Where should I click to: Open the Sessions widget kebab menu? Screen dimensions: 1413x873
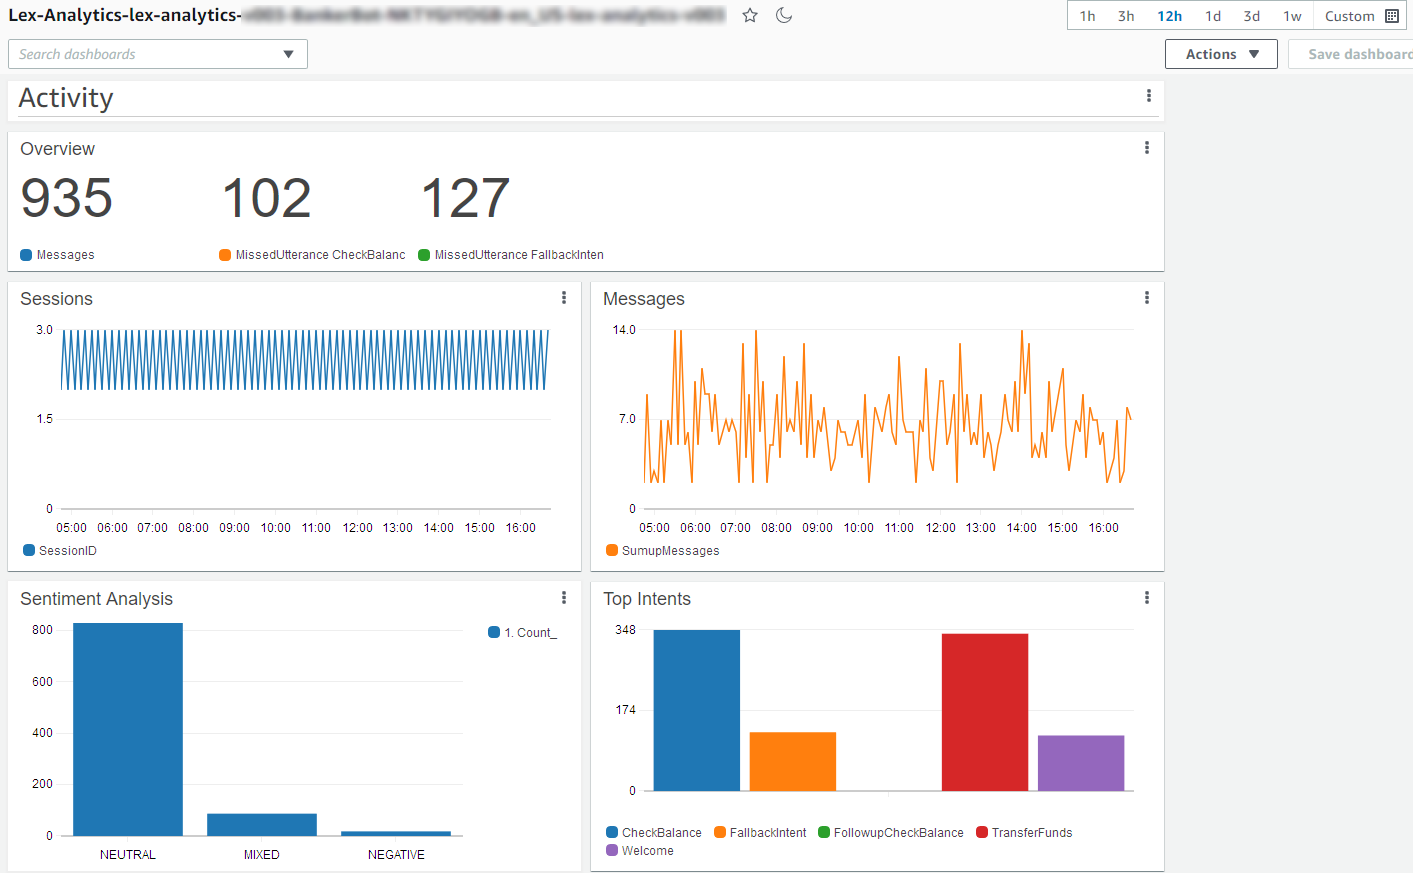pyautogui.click(x=564, y=298)
